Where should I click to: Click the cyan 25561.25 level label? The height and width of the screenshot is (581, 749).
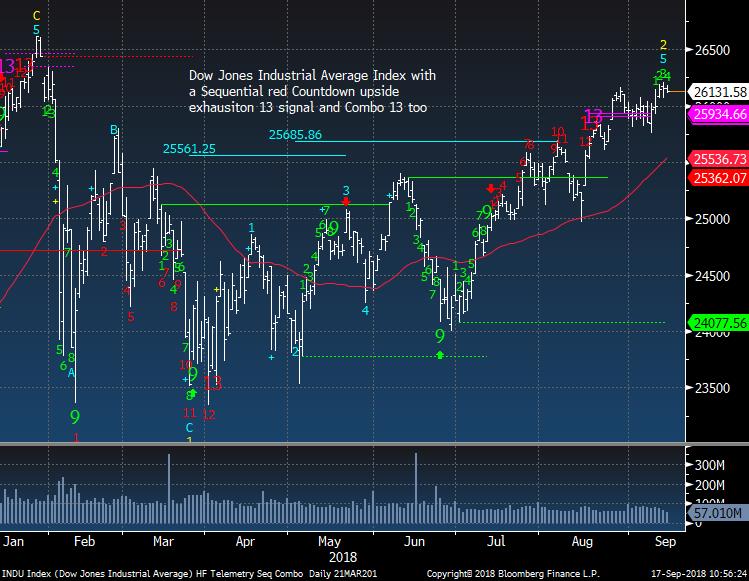coord(189,149)
